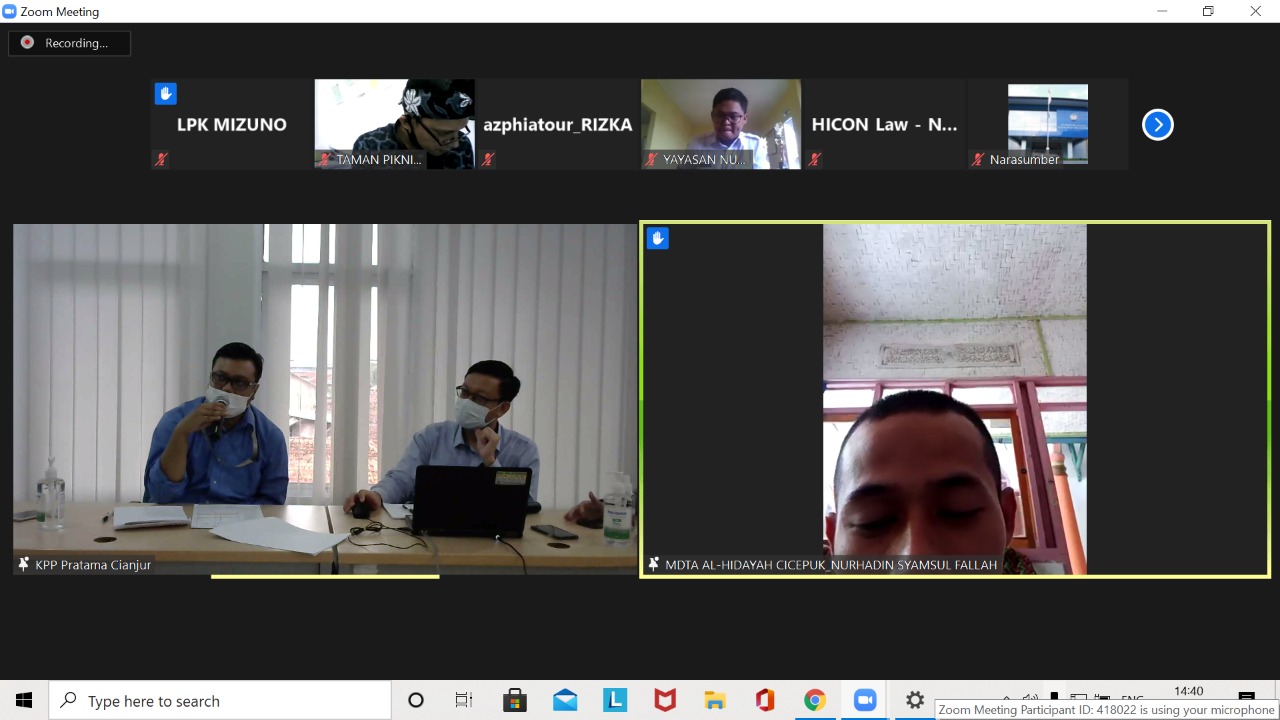Show next participants with the right arrow

click(x=1157, y=125)
